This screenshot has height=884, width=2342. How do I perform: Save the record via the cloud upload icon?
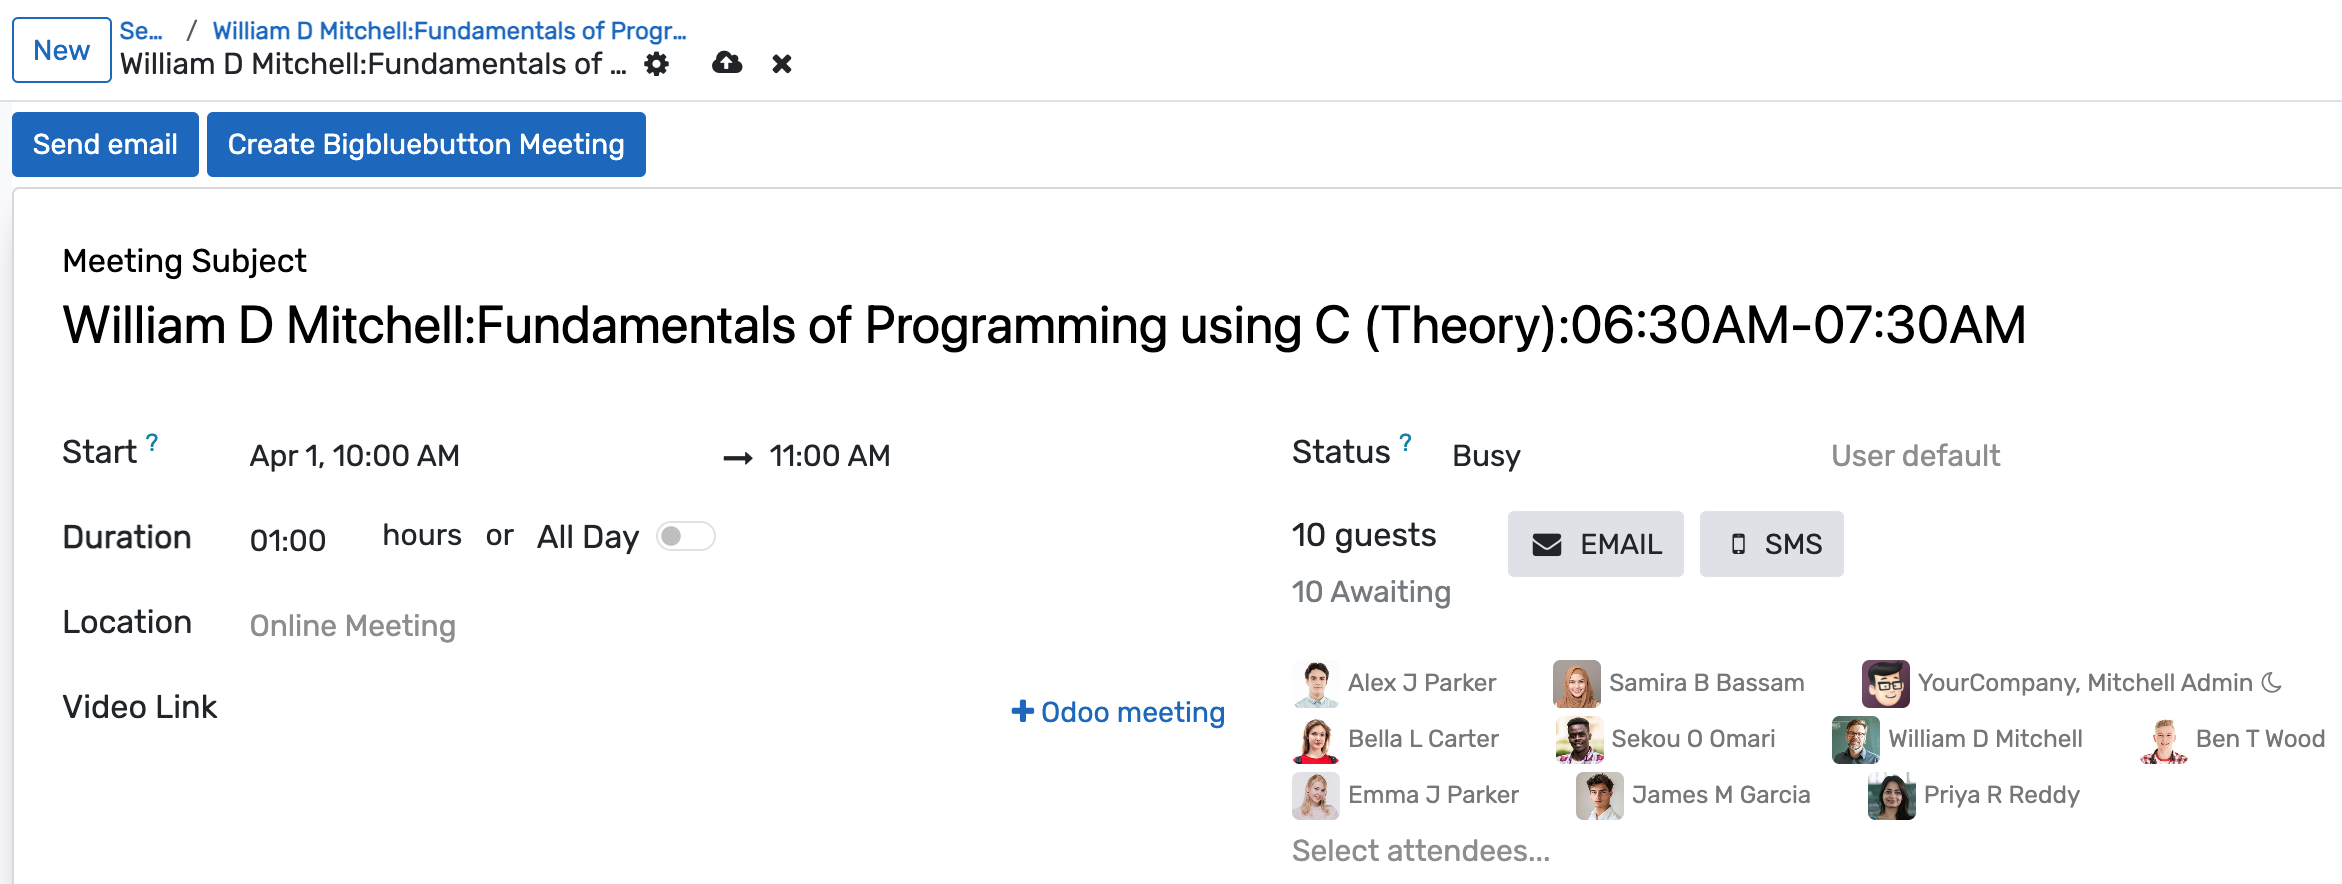coord(726,64)
